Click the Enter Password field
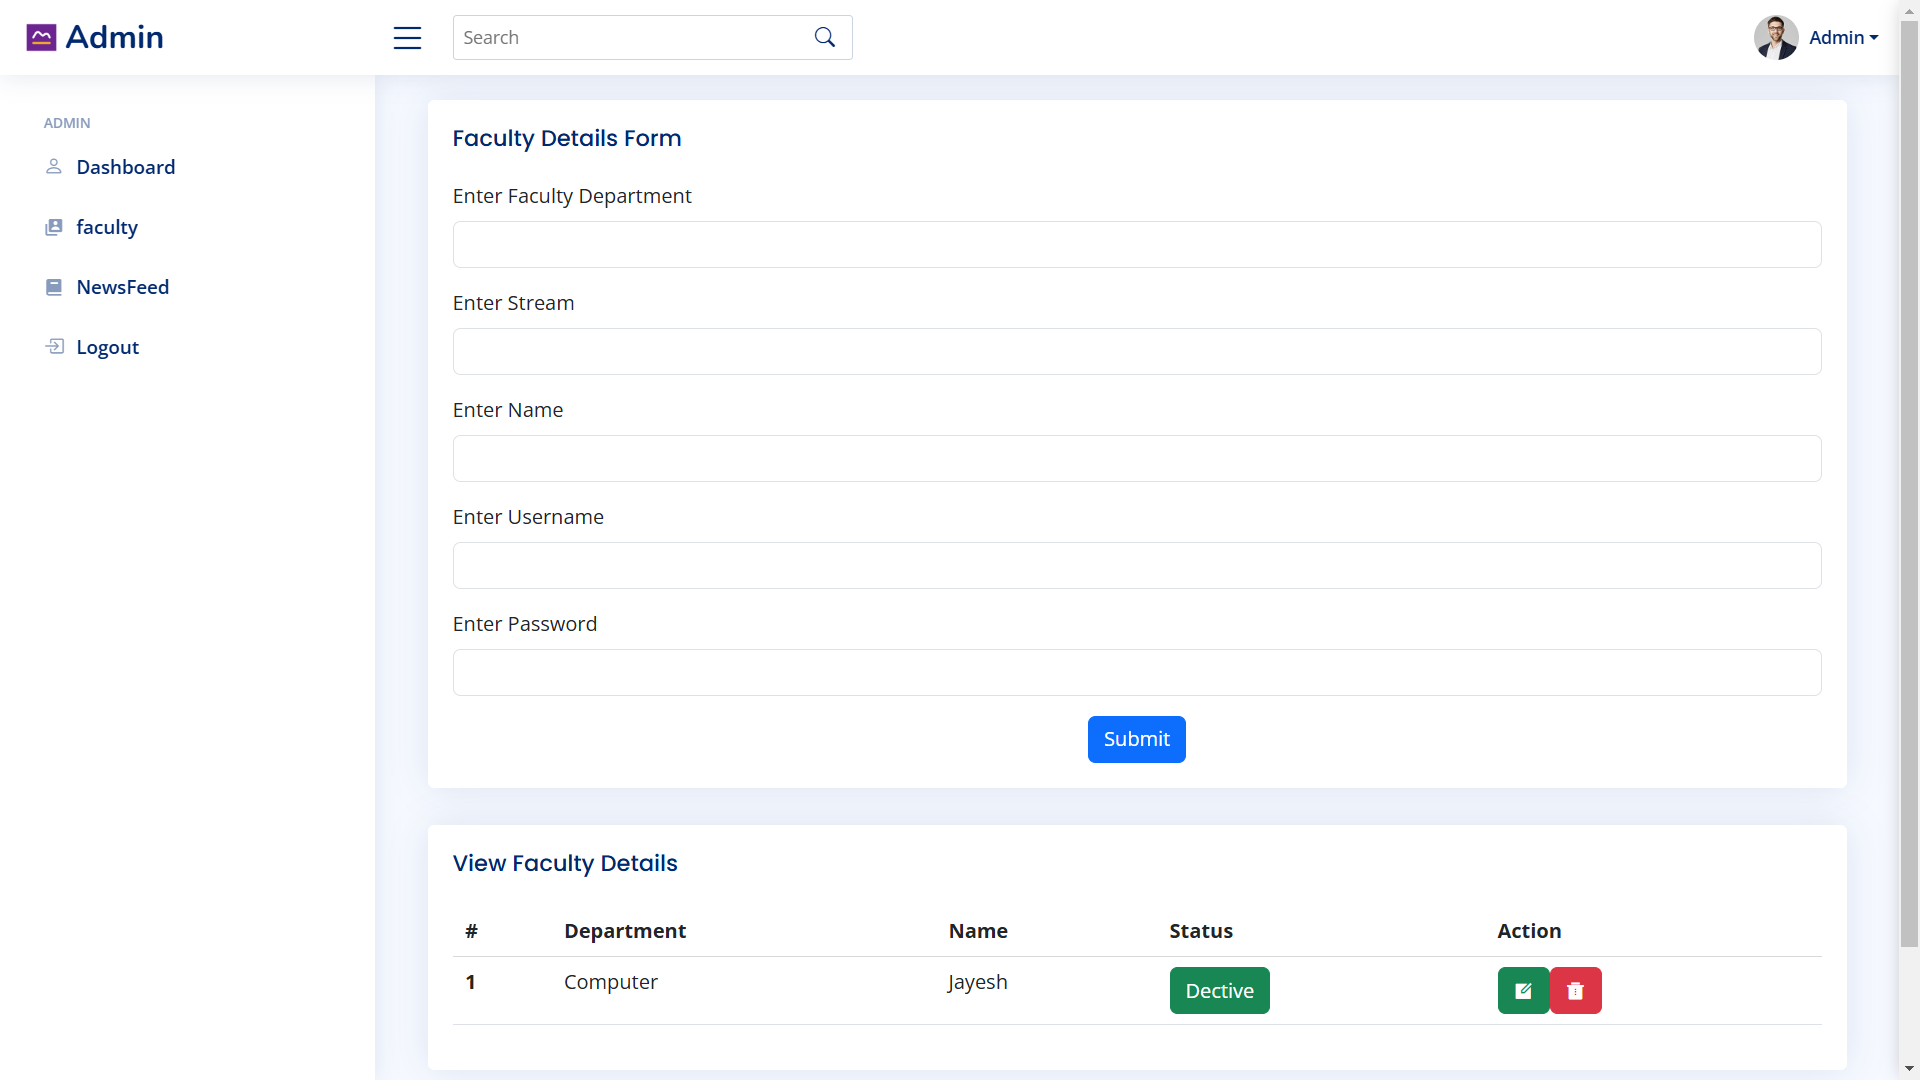The height and width of the screenshot is (1080, 1920). coord(1136,672)
